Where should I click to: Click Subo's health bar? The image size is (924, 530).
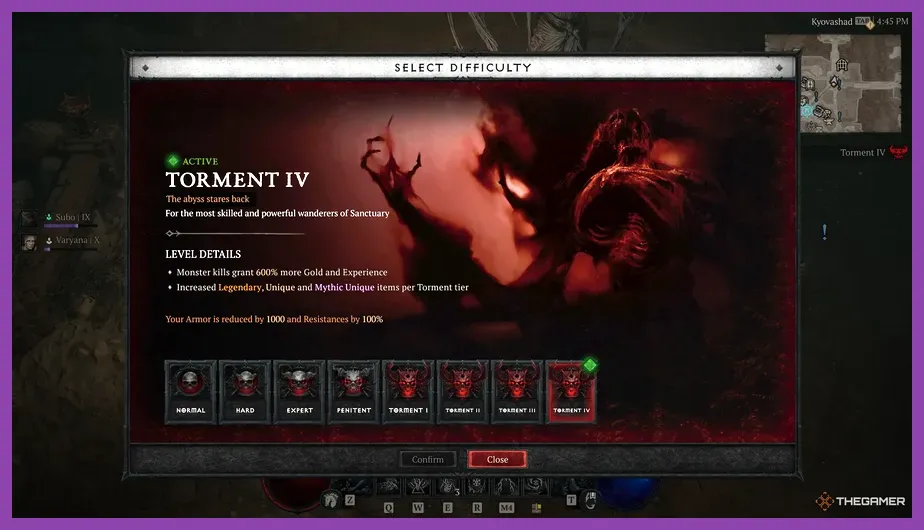point(71,226)
